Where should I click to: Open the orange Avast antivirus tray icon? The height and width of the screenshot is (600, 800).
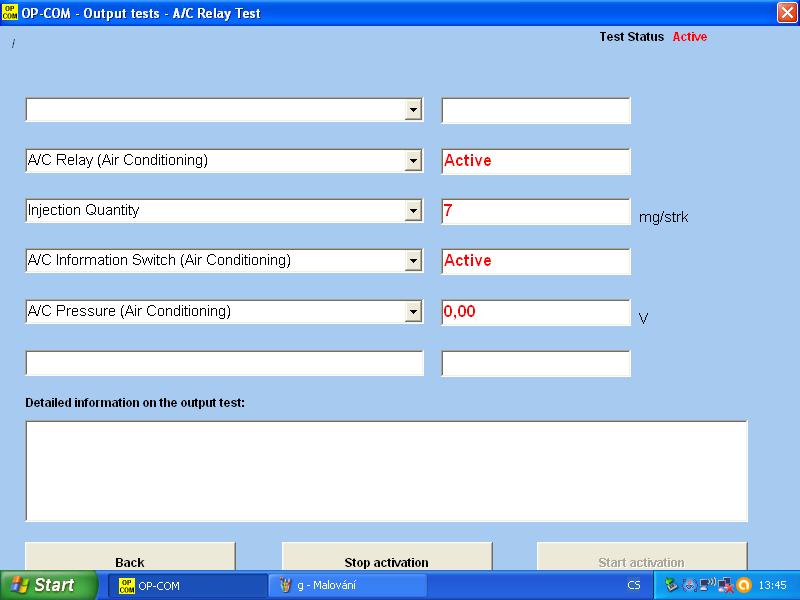pos(743,585)
